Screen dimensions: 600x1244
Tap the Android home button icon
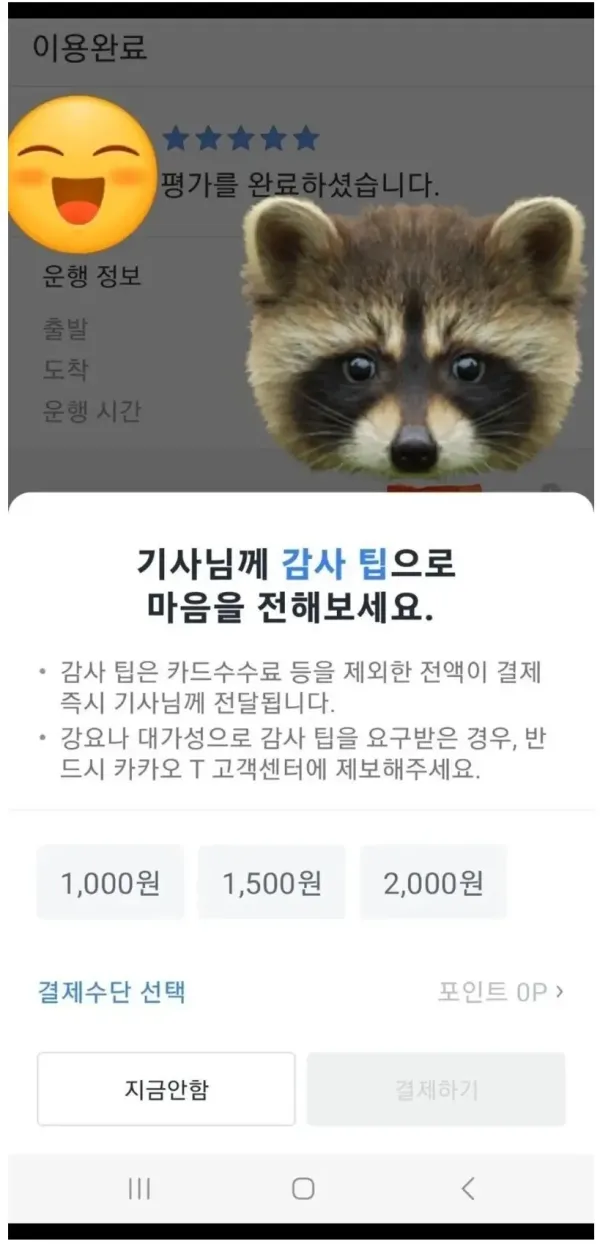coord(303,1188)
